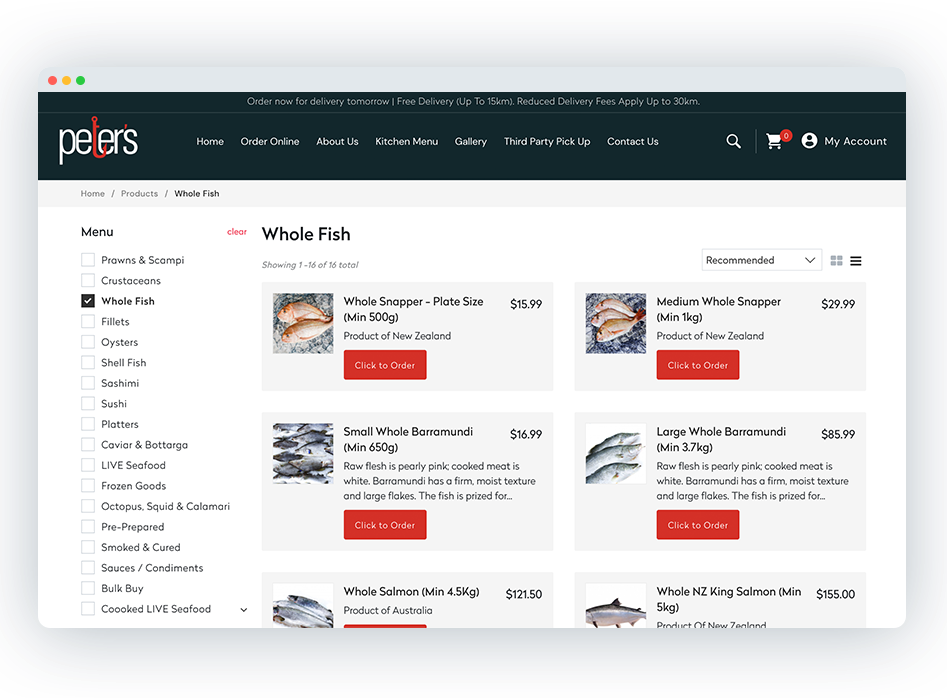This screenshot has height=698, width=947.
Task: Click the Whole Salmon product thumbnail
Action: (x=303, y=604)
